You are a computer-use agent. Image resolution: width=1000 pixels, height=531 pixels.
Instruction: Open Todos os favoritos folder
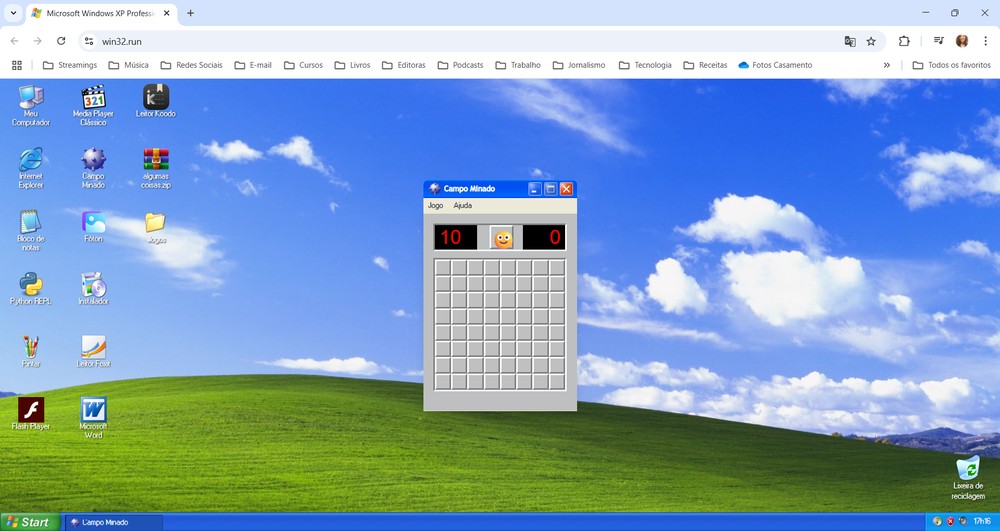point(952,65)
